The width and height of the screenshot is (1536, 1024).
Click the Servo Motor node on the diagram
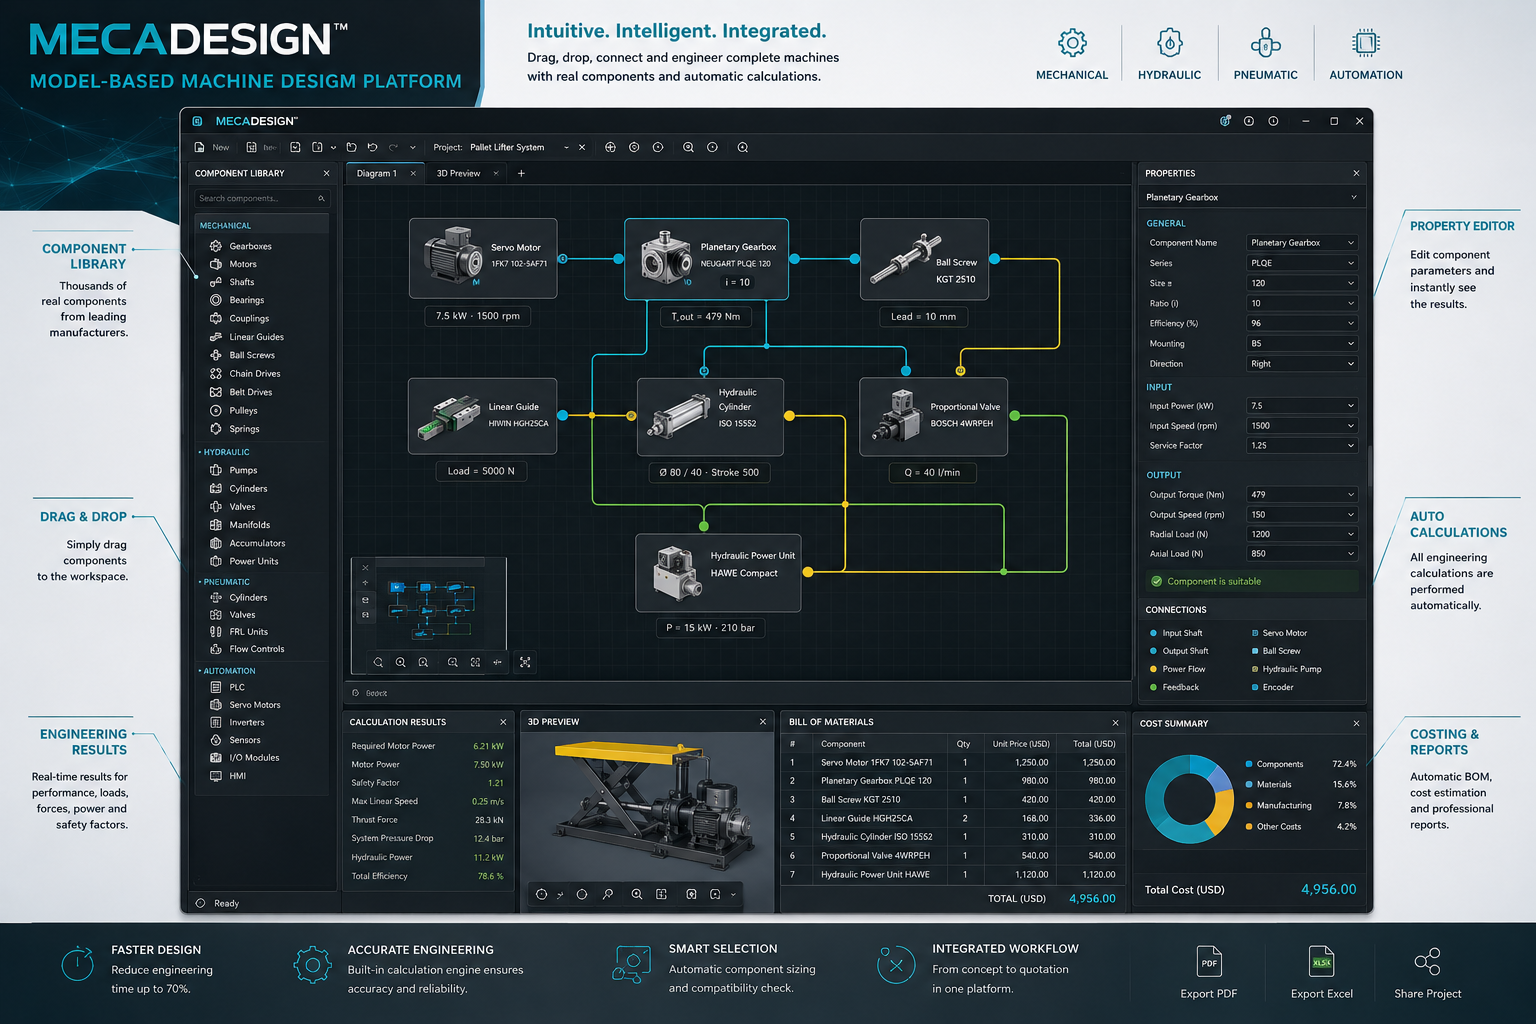point(483,258)
